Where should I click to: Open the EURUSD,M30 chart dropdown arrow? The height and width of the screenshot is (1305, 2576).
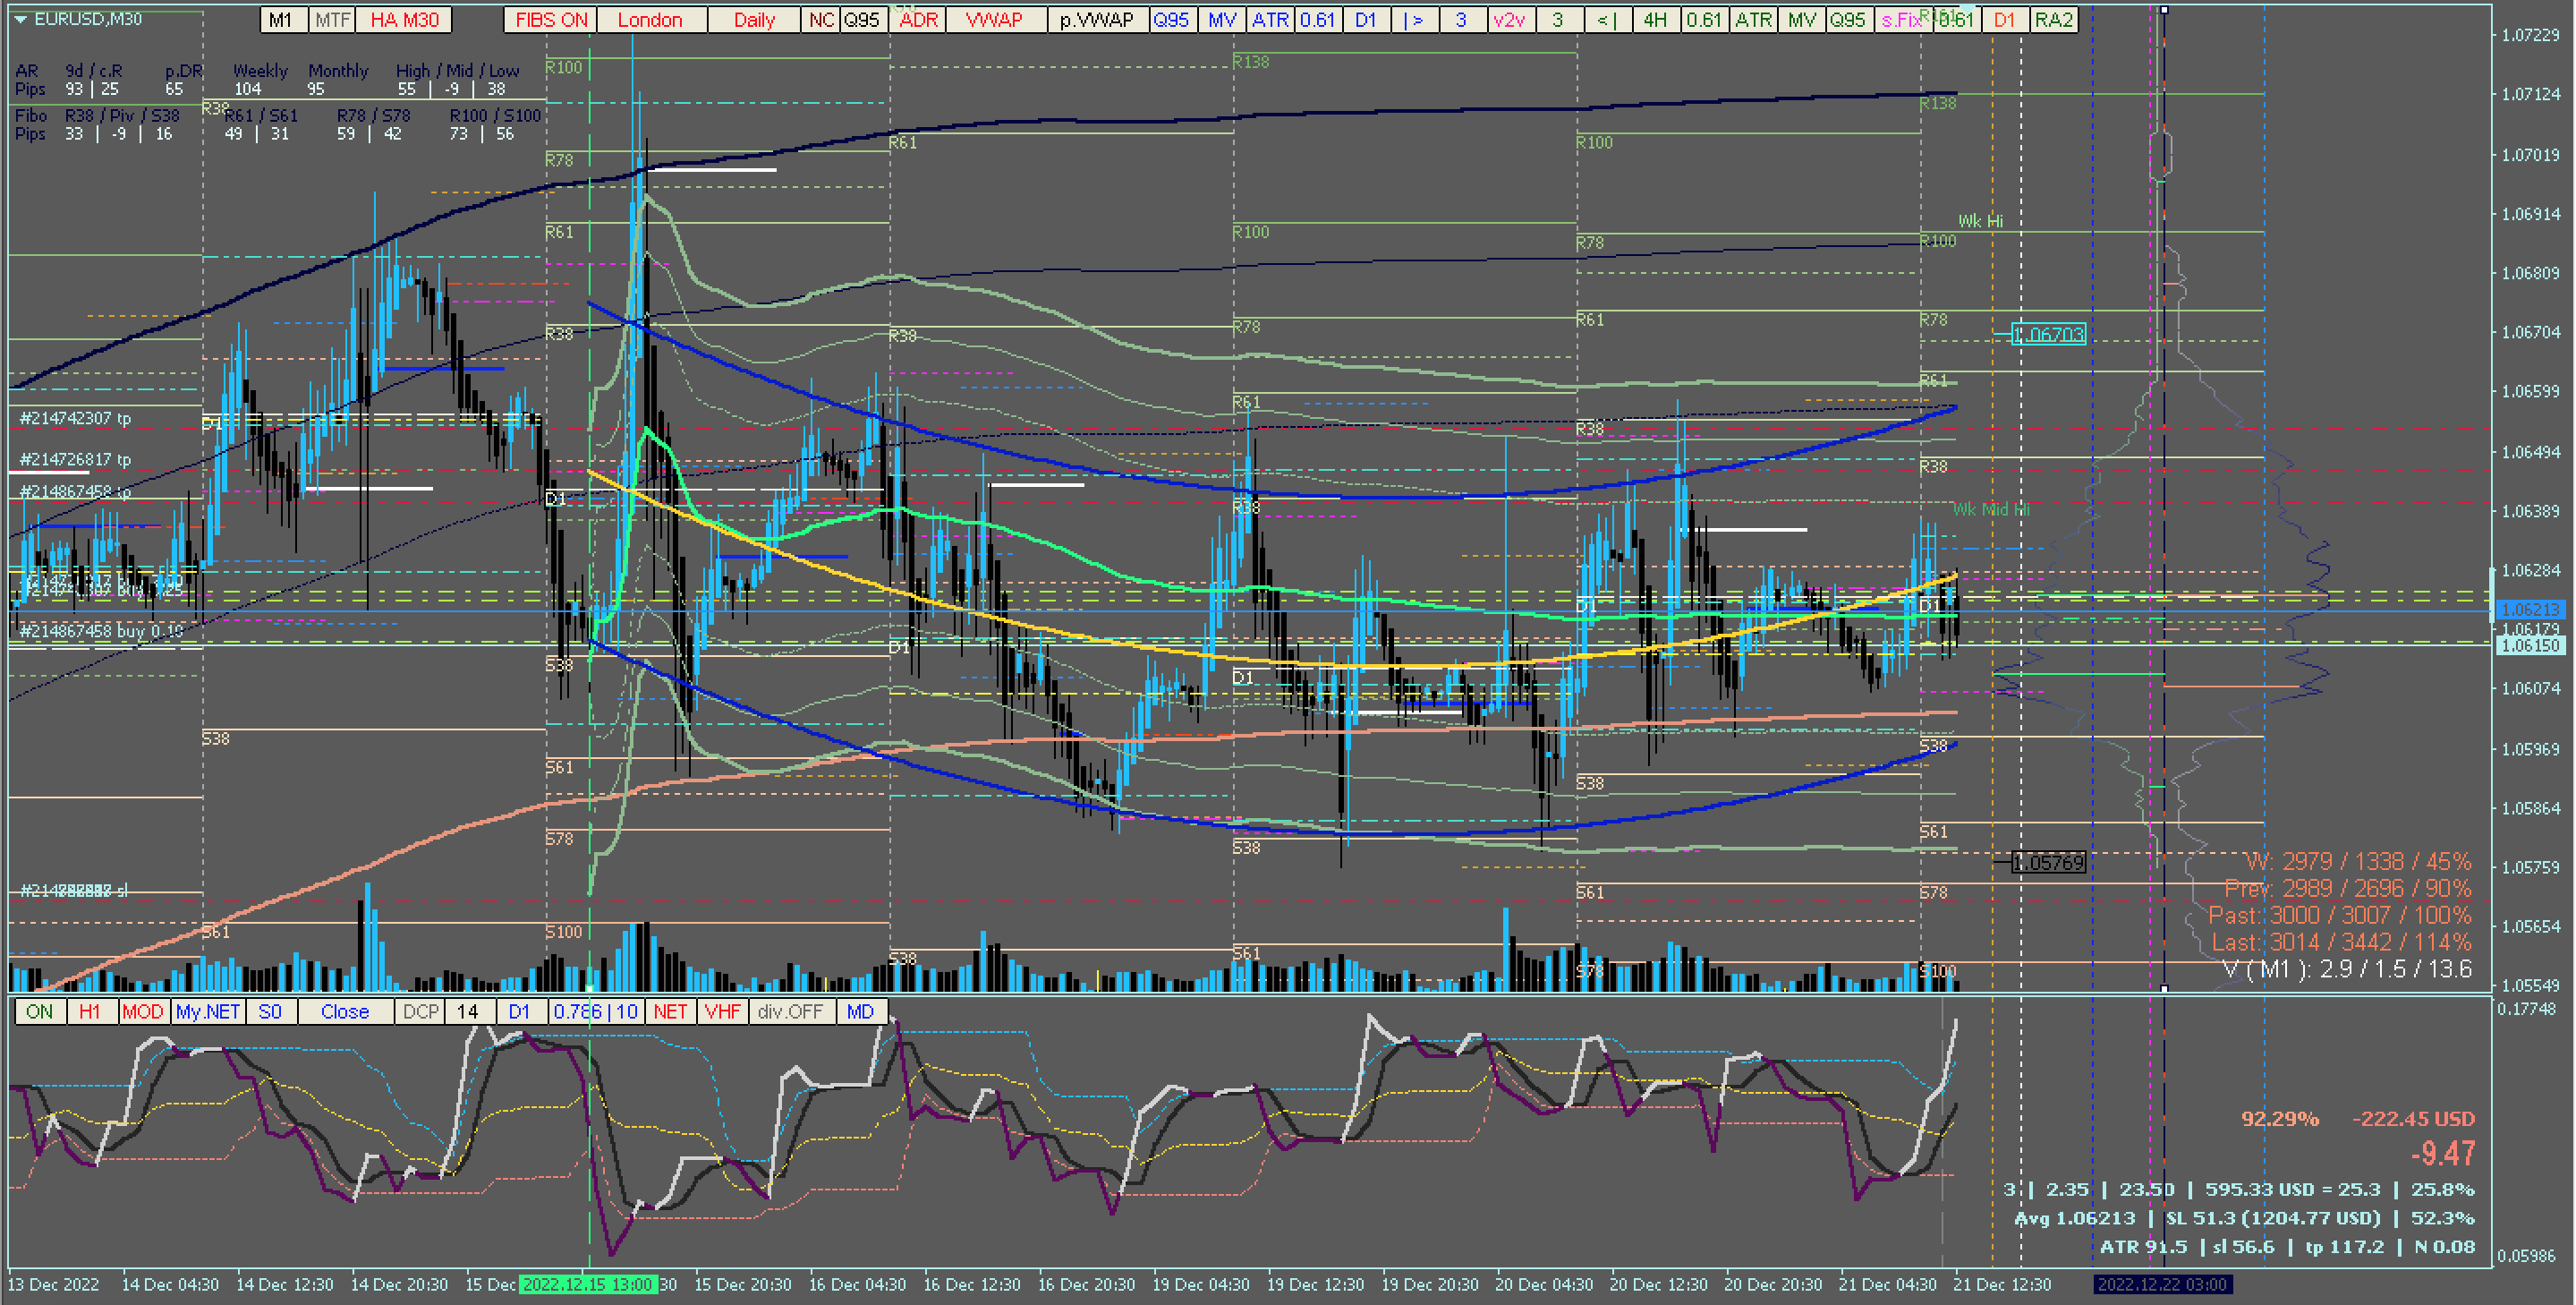20,19
